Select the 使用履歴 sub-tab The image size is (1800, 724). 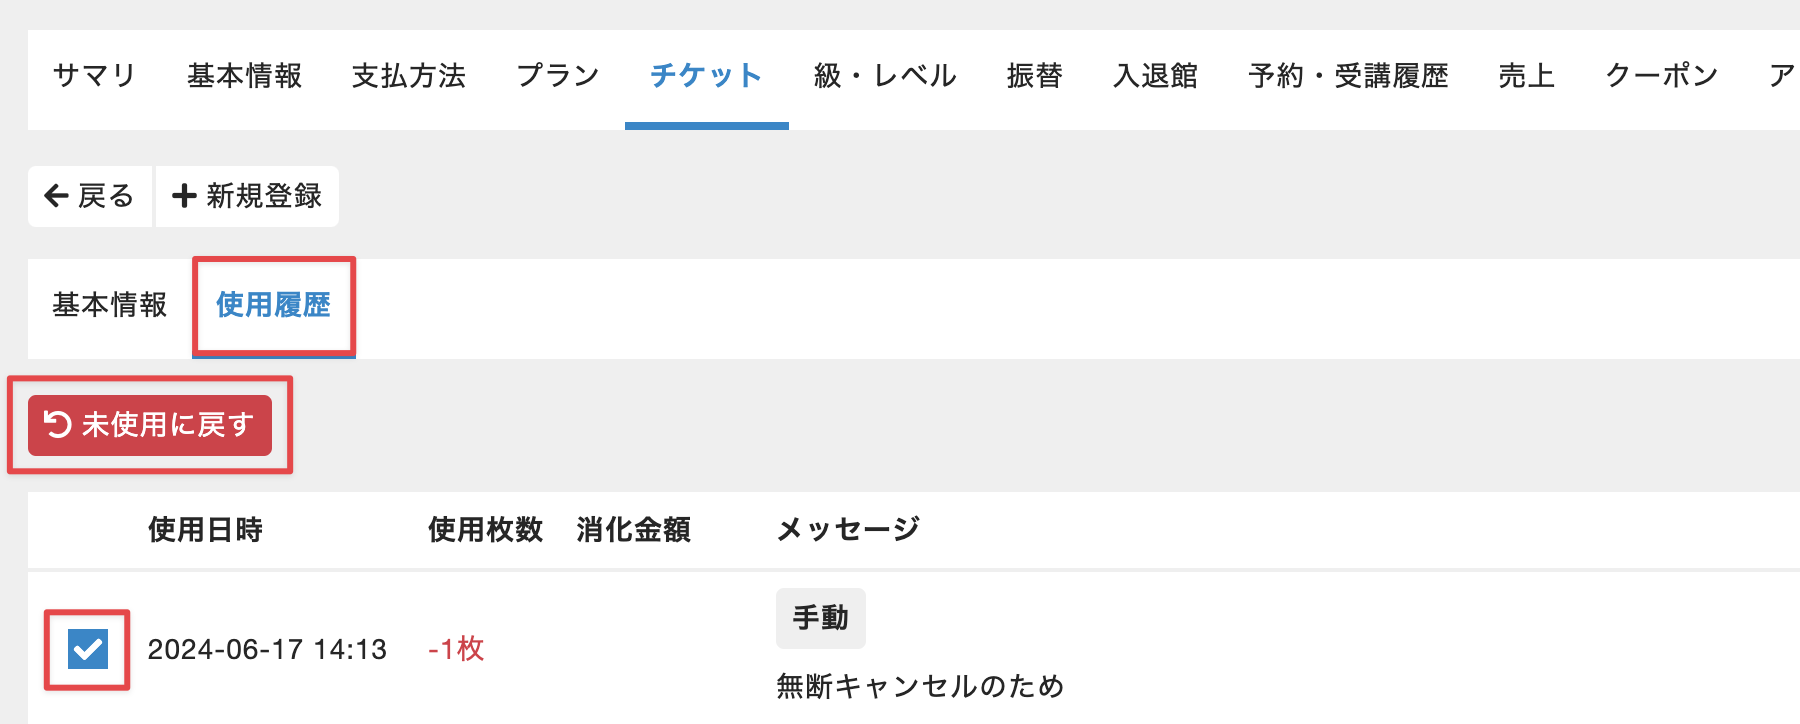[x=274, y=305]
